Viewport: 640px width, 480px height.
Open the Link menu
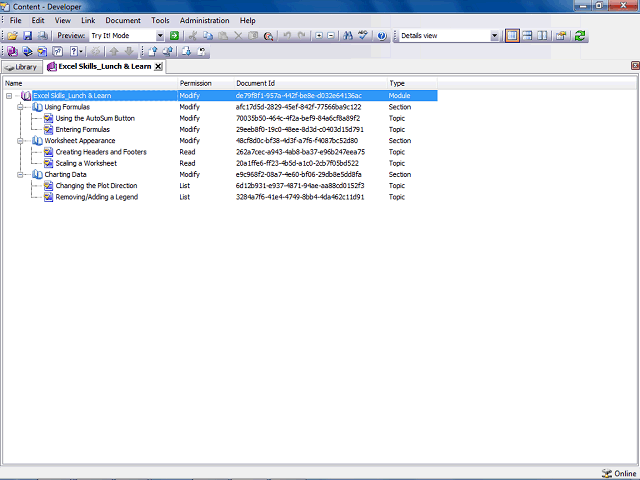(x=88, y=20)
